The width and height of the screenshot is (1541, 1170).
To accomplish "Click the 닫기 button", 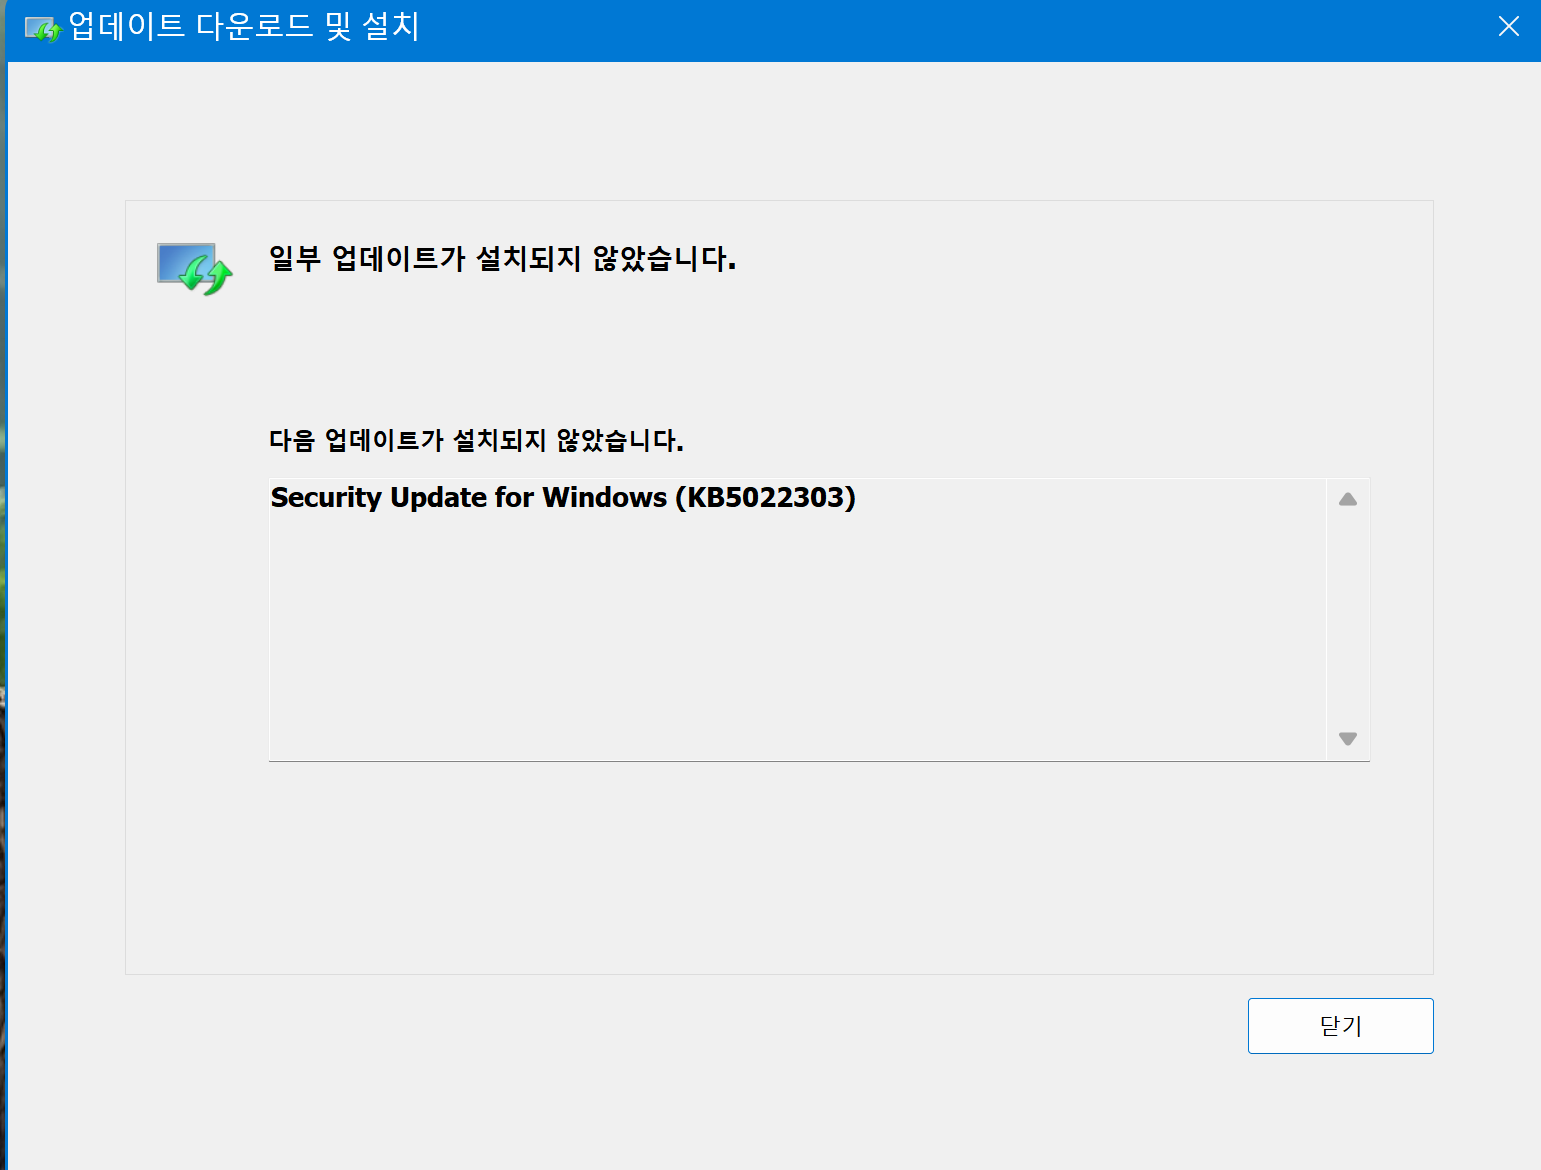I will point(1340,1025).
